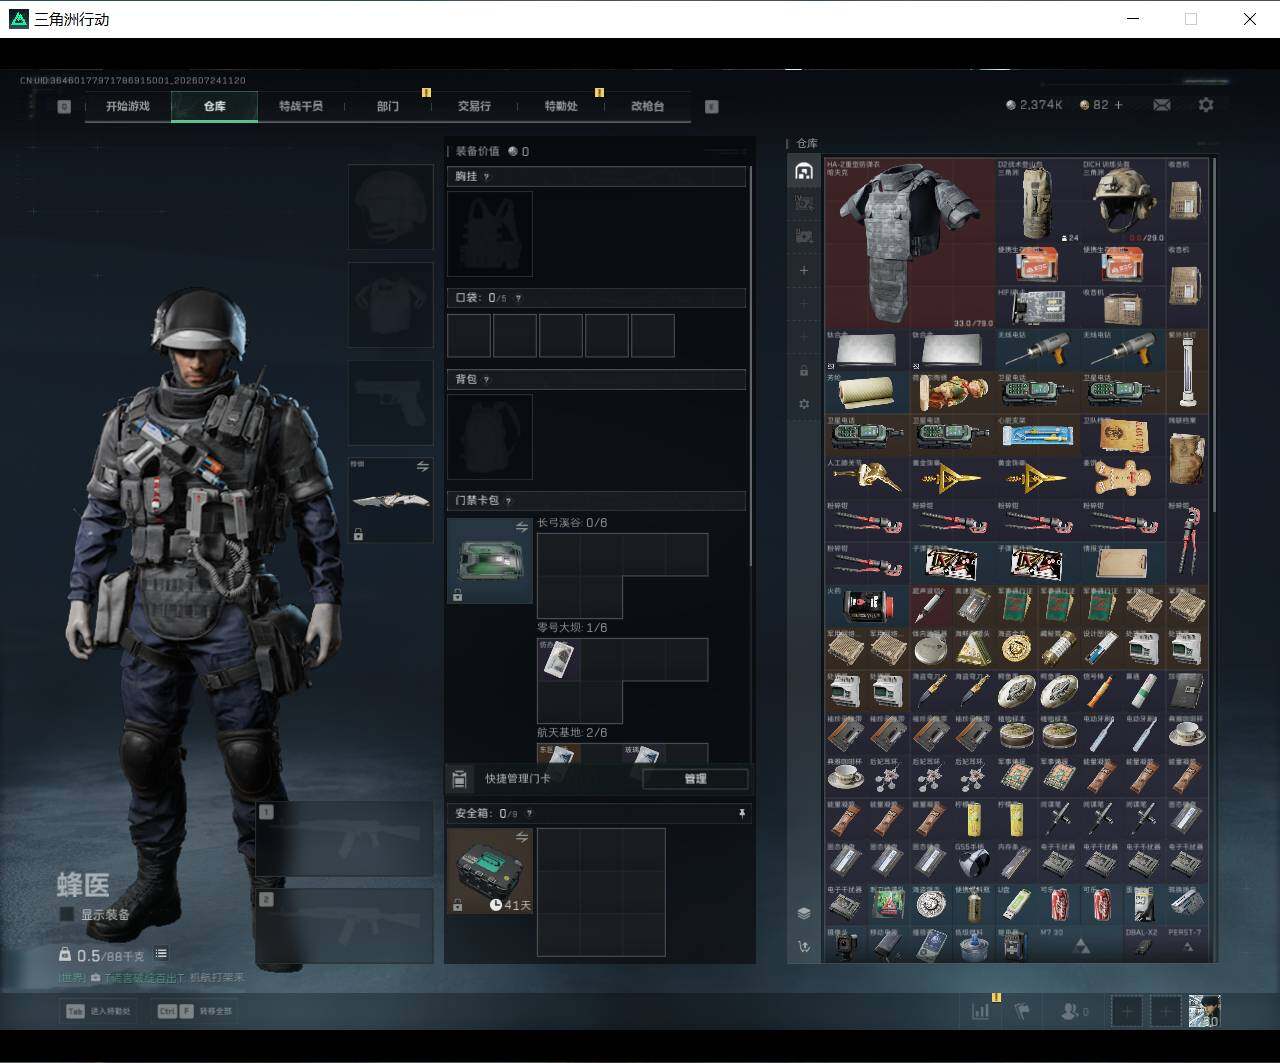Open the statistics bar chart icon
The height and width of the screenshot is (1063, 1280).
point(980,1011)
